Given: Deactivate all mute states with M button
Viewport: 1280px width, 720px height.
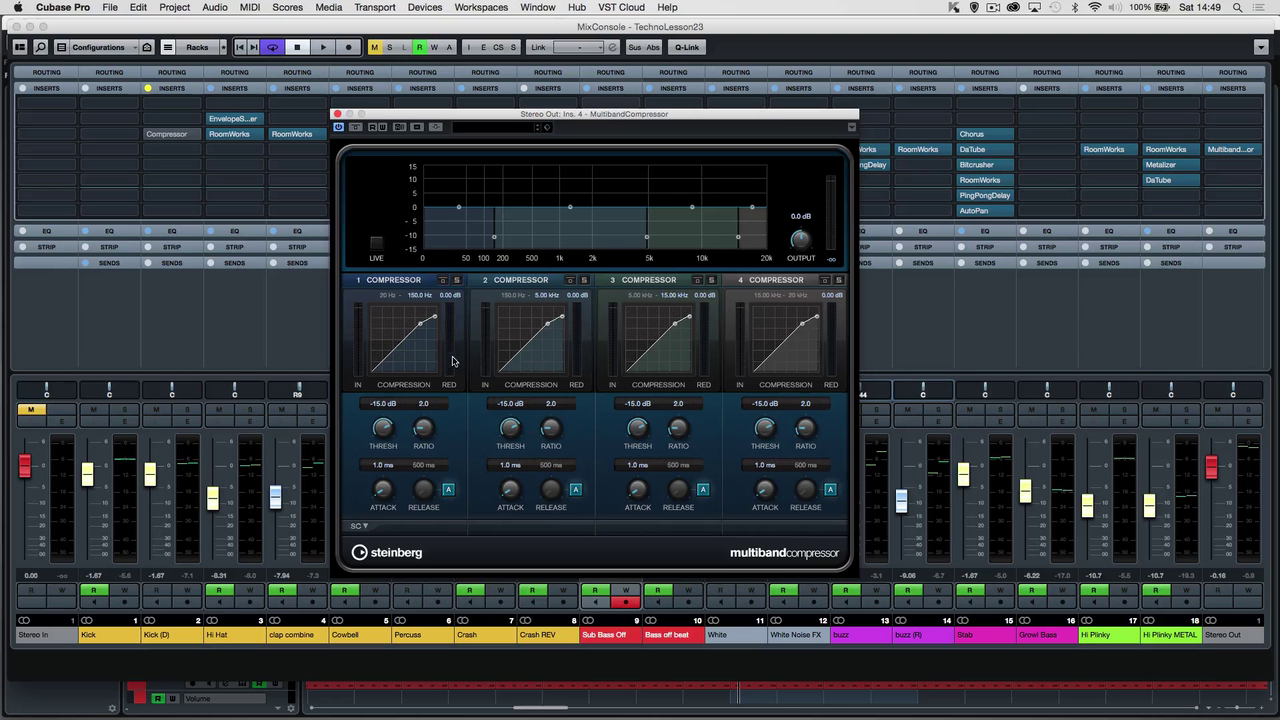Looking at the screenshot, I should pos(374,47).
